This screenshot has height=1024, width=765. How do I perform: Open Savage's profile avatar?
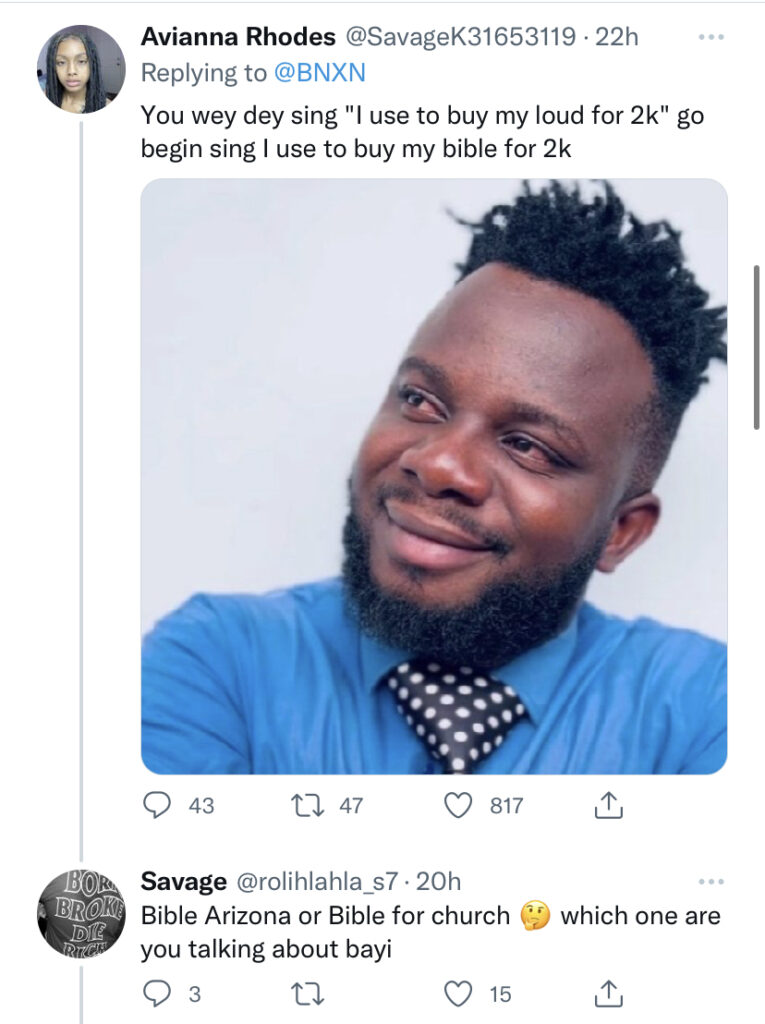[81, 914]
